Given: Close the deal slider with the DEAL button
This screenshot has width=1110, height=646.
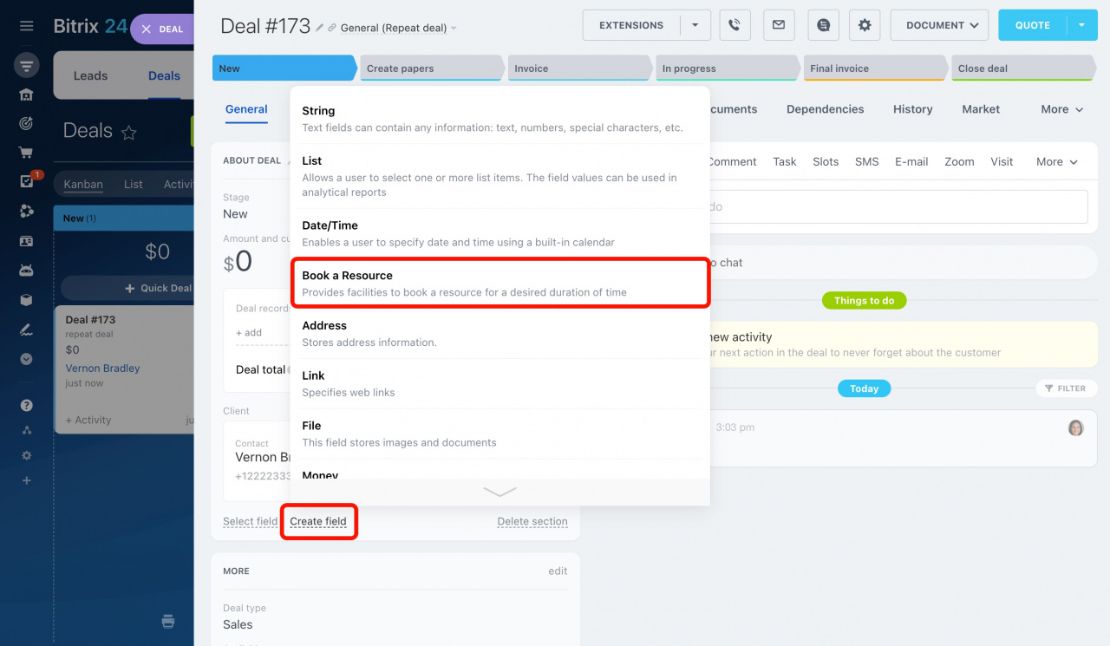Looking at the screenshot, I should [x=161, y=29].
